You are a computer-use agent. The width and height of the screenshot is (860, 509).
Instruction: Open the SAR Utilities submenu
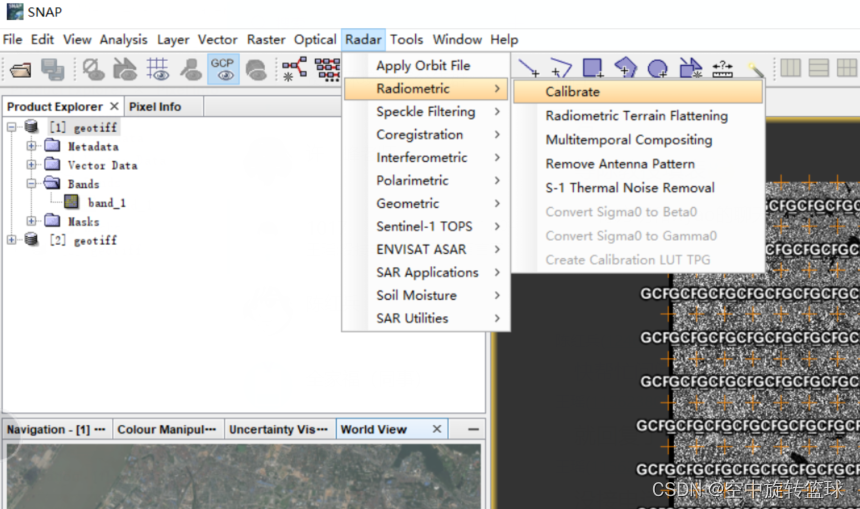click(x=426, y=319)
